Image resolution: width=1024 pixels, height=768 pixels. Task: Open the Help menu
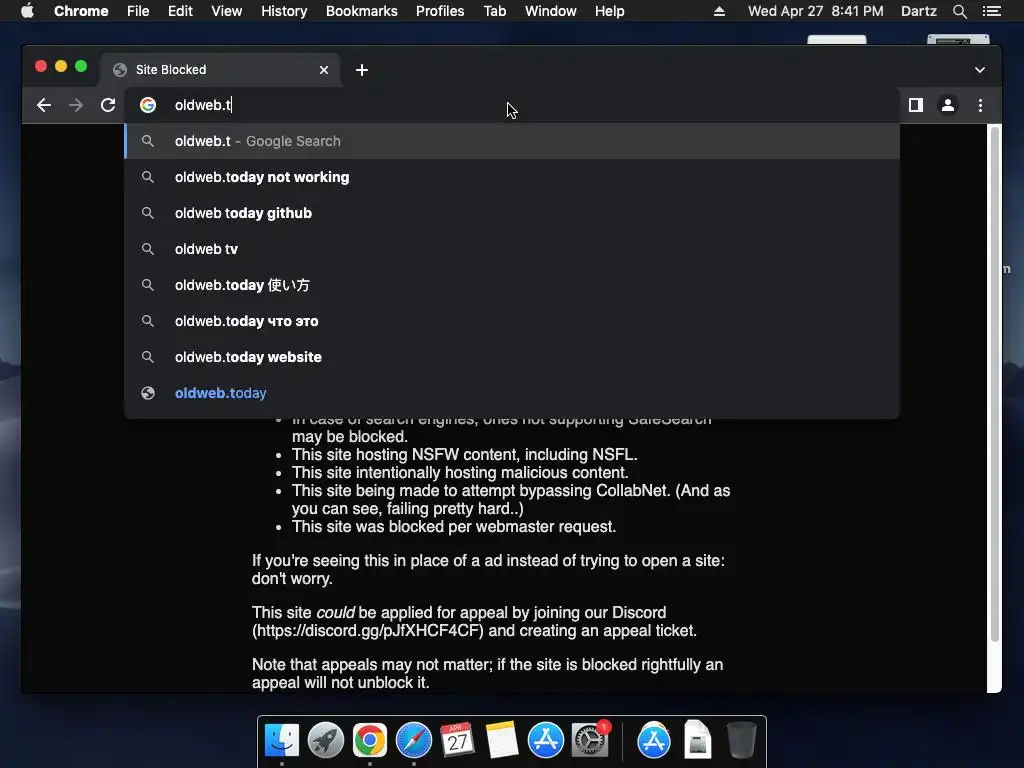[x=609, y=11]
